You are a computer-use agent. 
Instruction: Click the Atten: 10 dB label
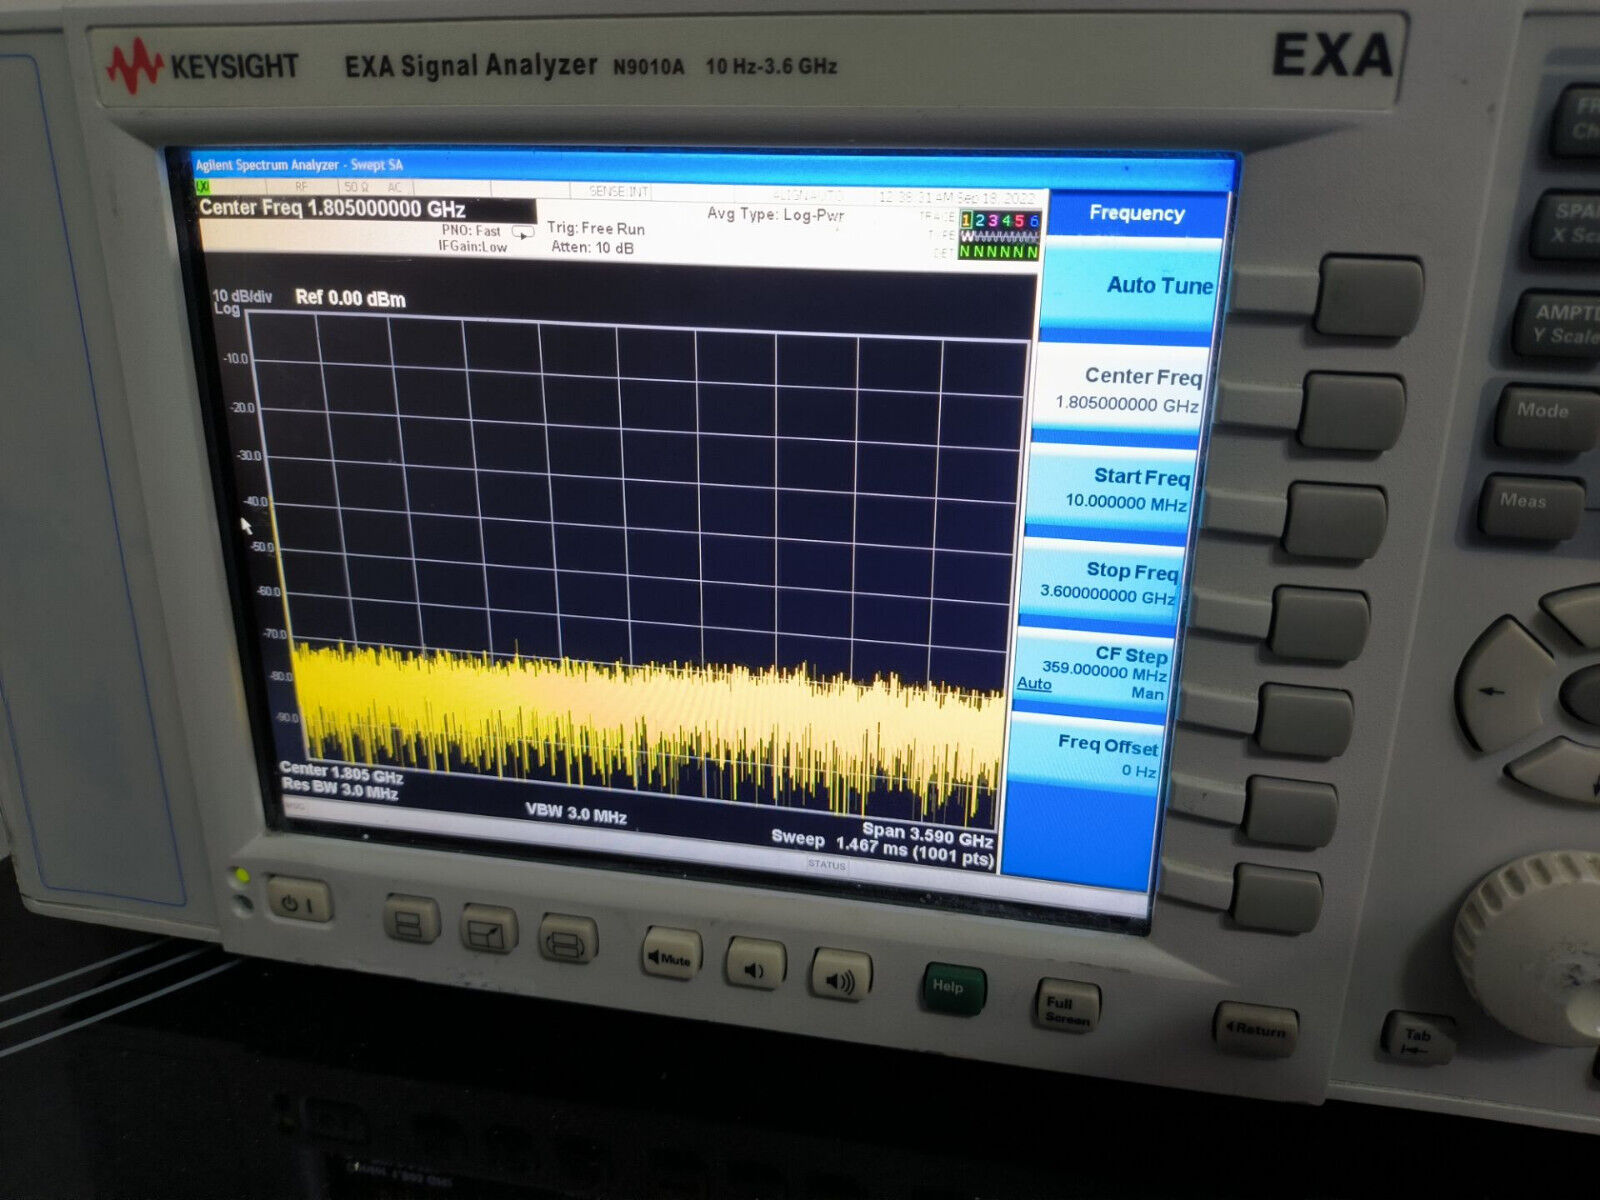point(592,247)
